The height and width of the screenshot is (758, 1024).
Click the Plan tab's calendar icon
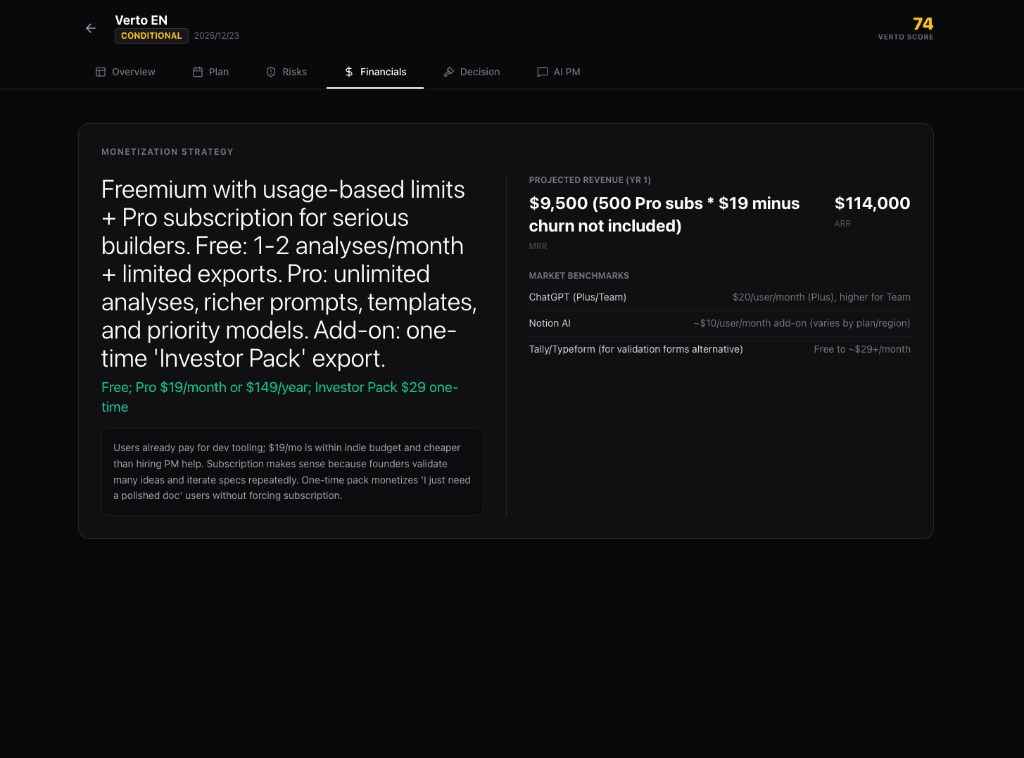point(198,72)
